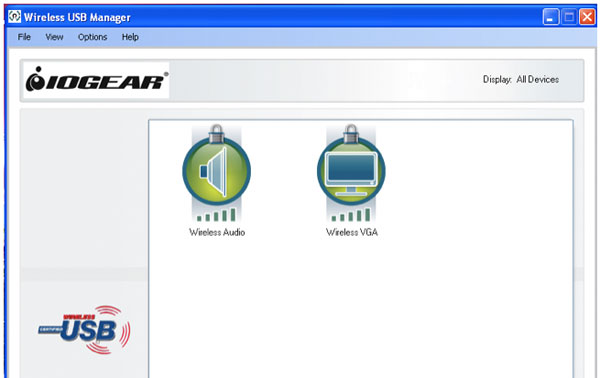Close the Wireless USB Manager window
This screenshot has width=600, height=378.
coord(587,17)
